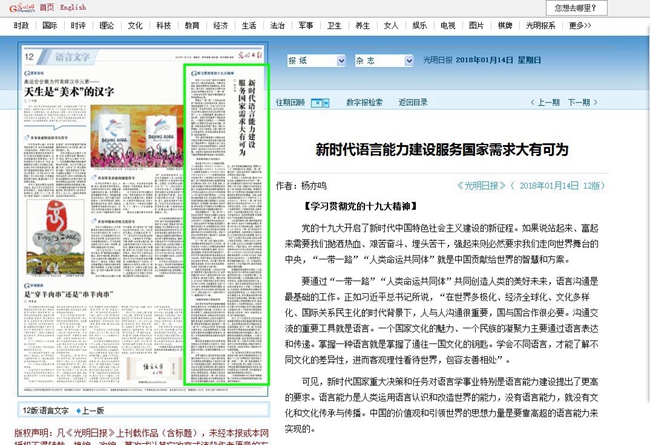Go to previous page with 上一期

coord(547,102)
